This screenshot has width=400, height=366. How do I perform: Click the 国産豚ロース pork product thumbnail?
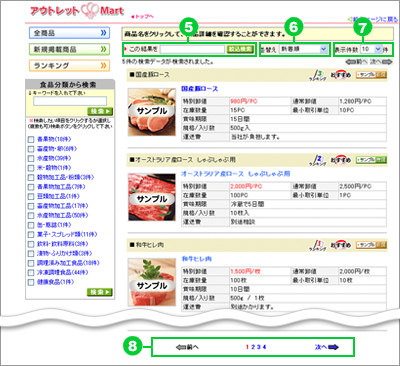(152, 112)
